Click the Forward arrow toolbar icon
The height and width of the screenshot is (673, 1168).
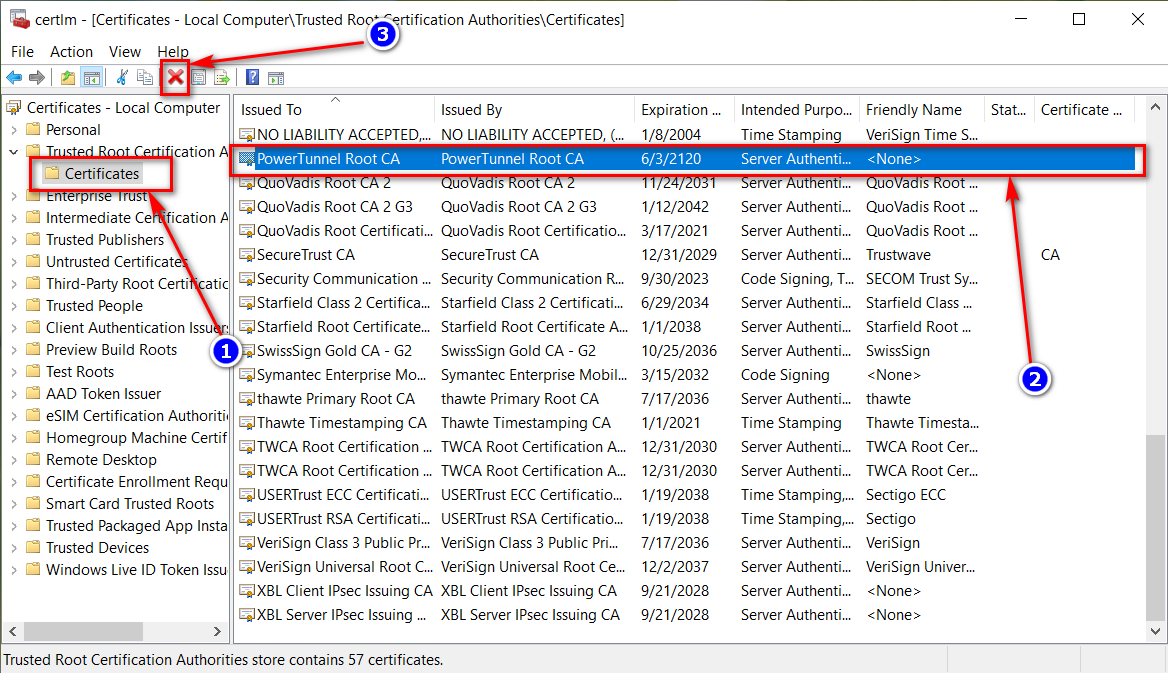[x=36, y=78]
